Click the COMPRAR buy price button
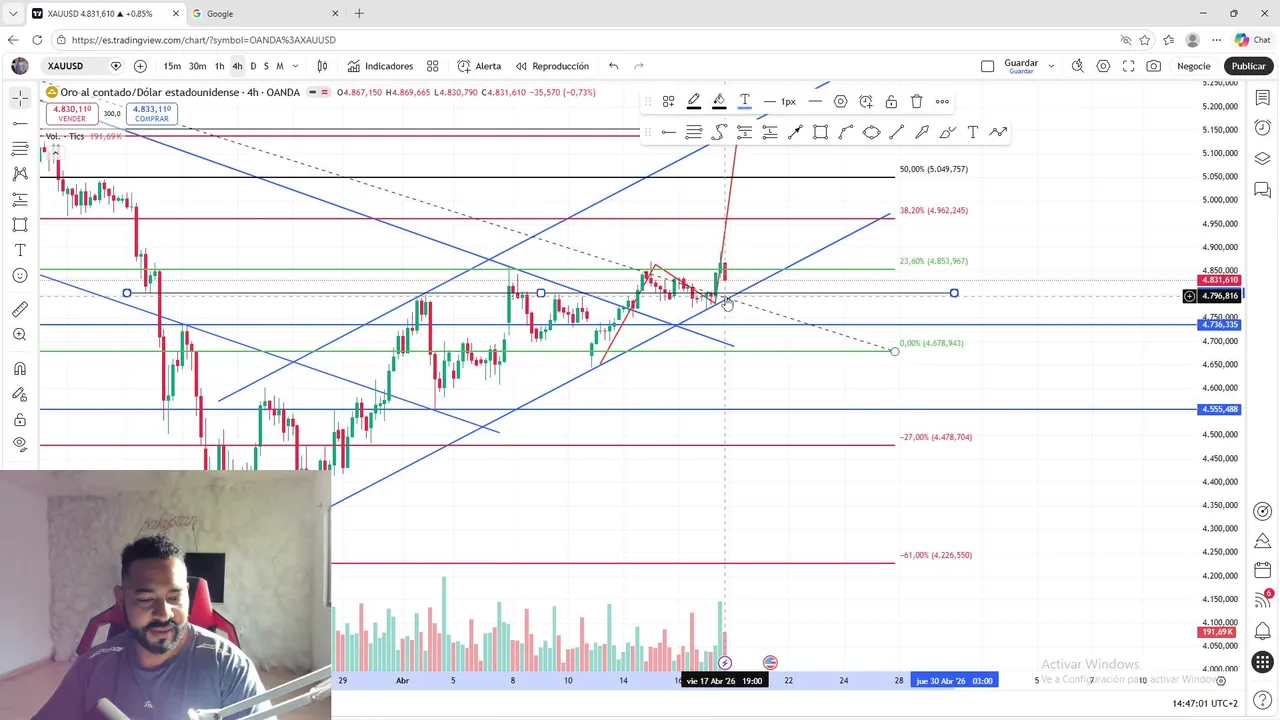This screenshot has width=1280, height=720. pos(152,113)
